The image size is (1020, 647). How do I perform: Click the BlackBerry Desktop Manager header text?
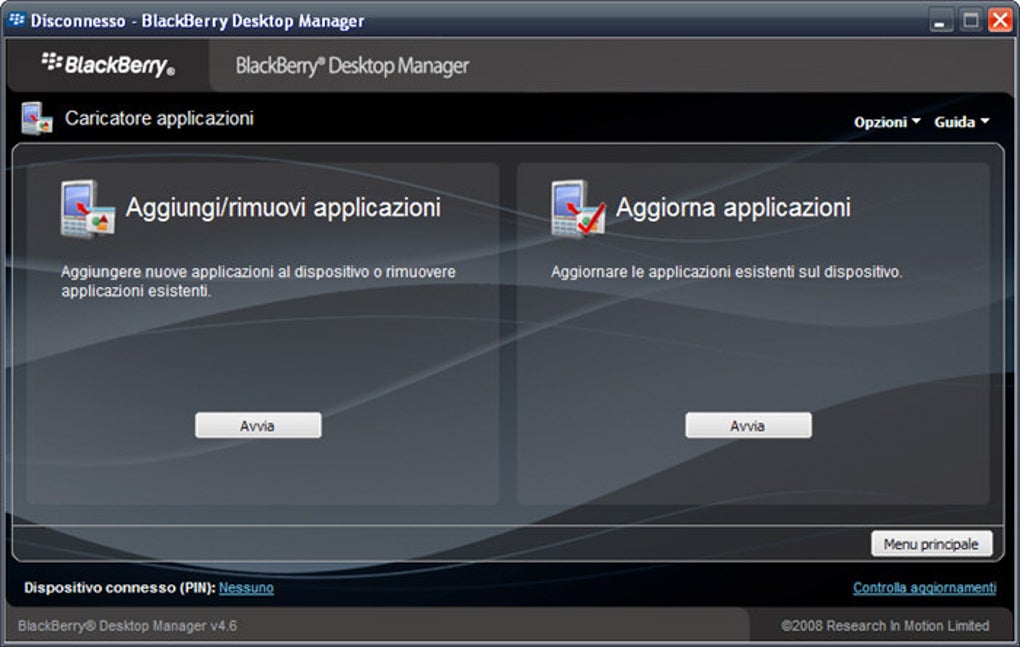[352, 66]
